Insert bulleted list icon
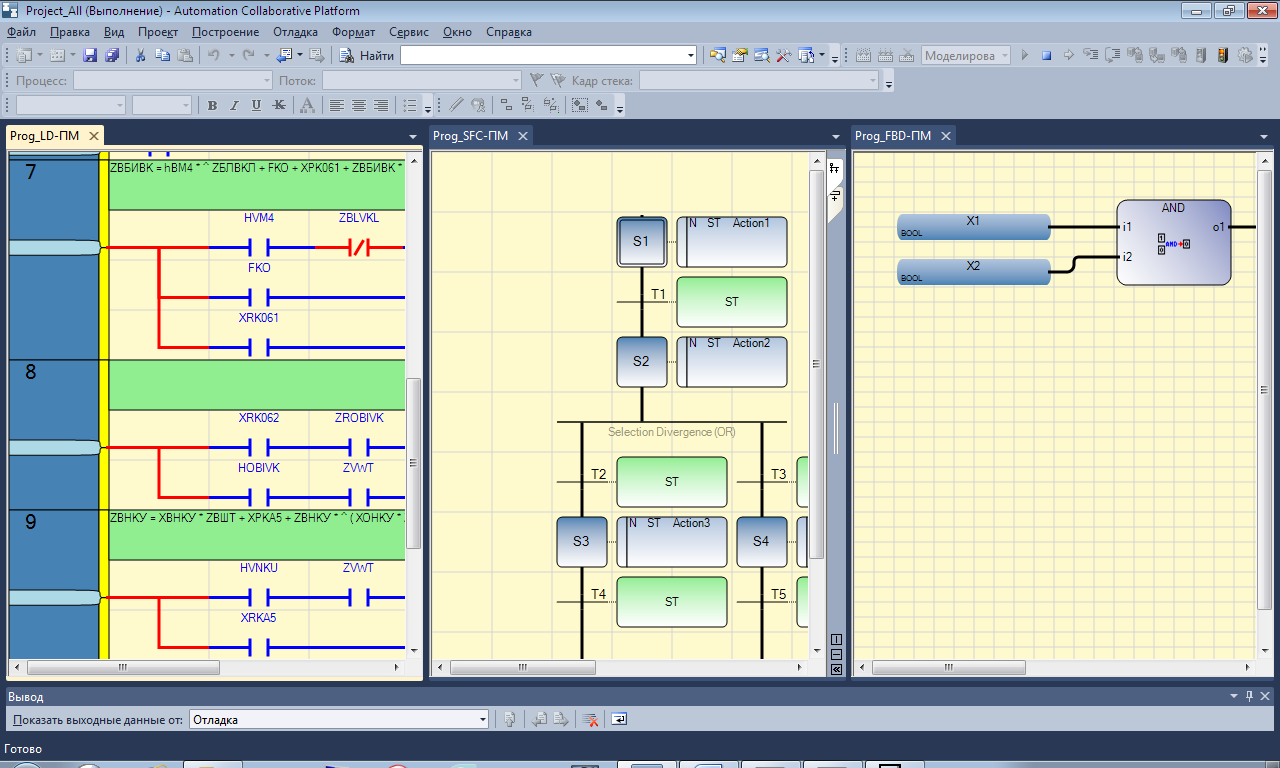Viewport: 1280px width, 768px height. coord(410,105)
